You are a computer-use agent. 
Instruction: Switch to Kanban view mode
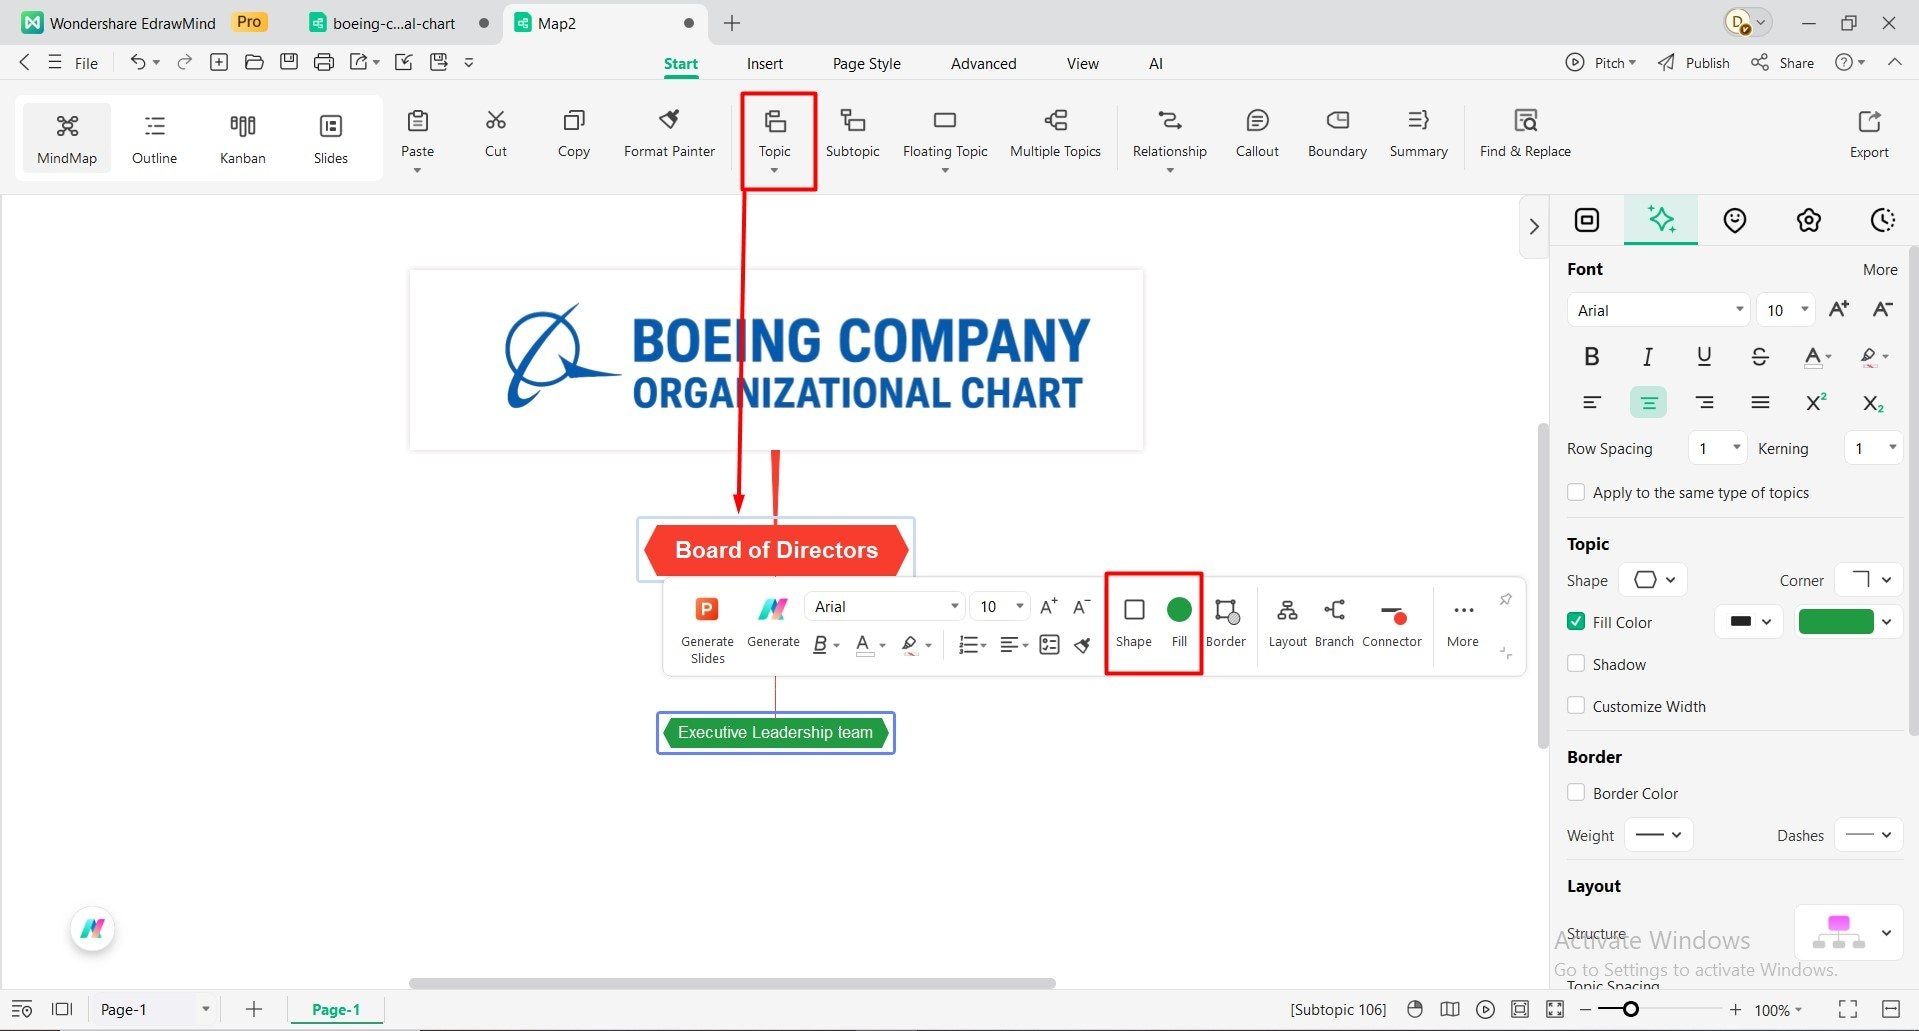[x=243, y=139]
